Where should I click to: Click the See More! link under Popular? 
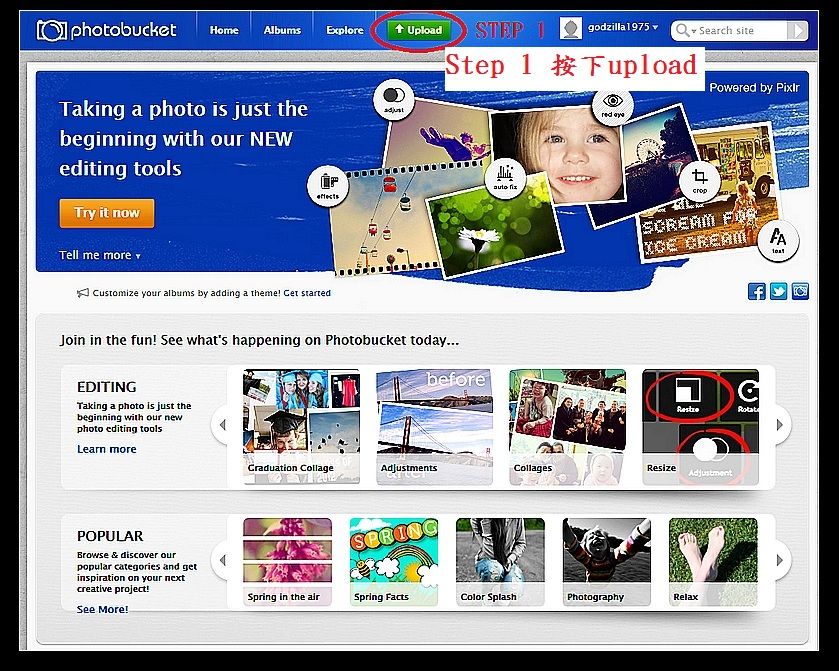pos(102,609)
